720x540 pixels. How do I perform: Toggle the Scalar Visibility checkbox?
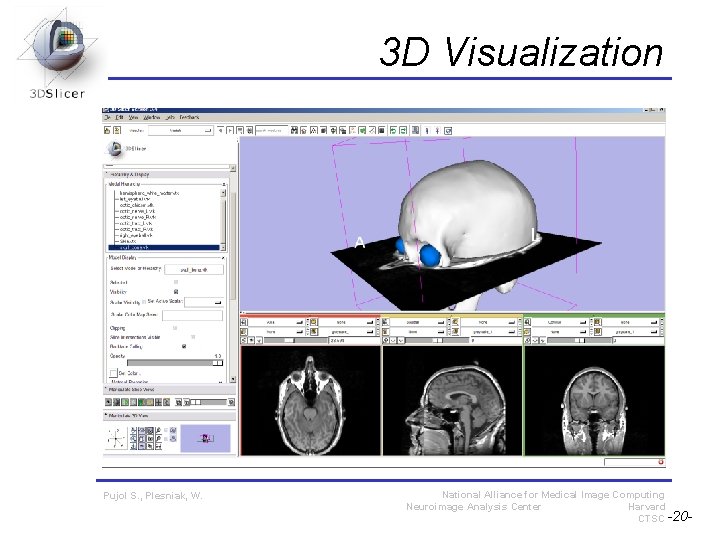(144, 302)
